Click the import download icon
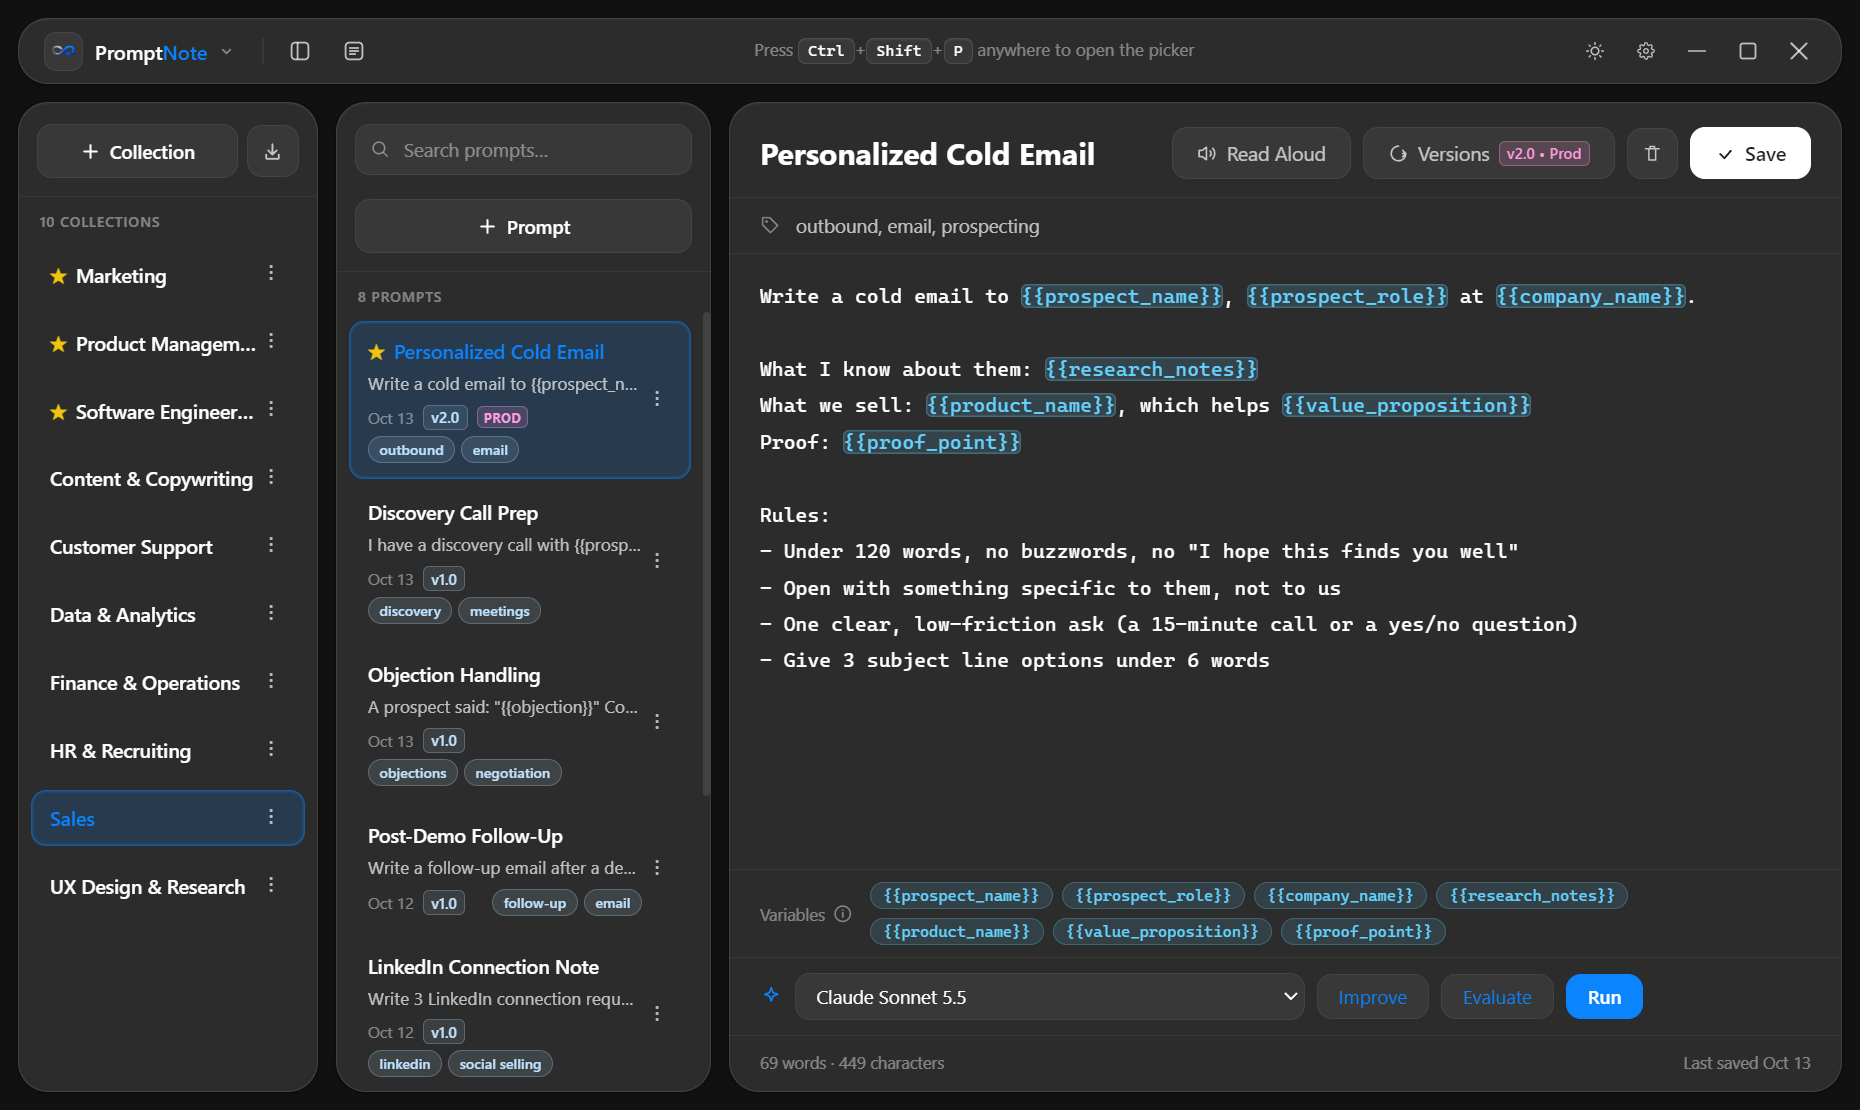The image size is (1860, 1110). pyautogui.click(x=272, y=152)
